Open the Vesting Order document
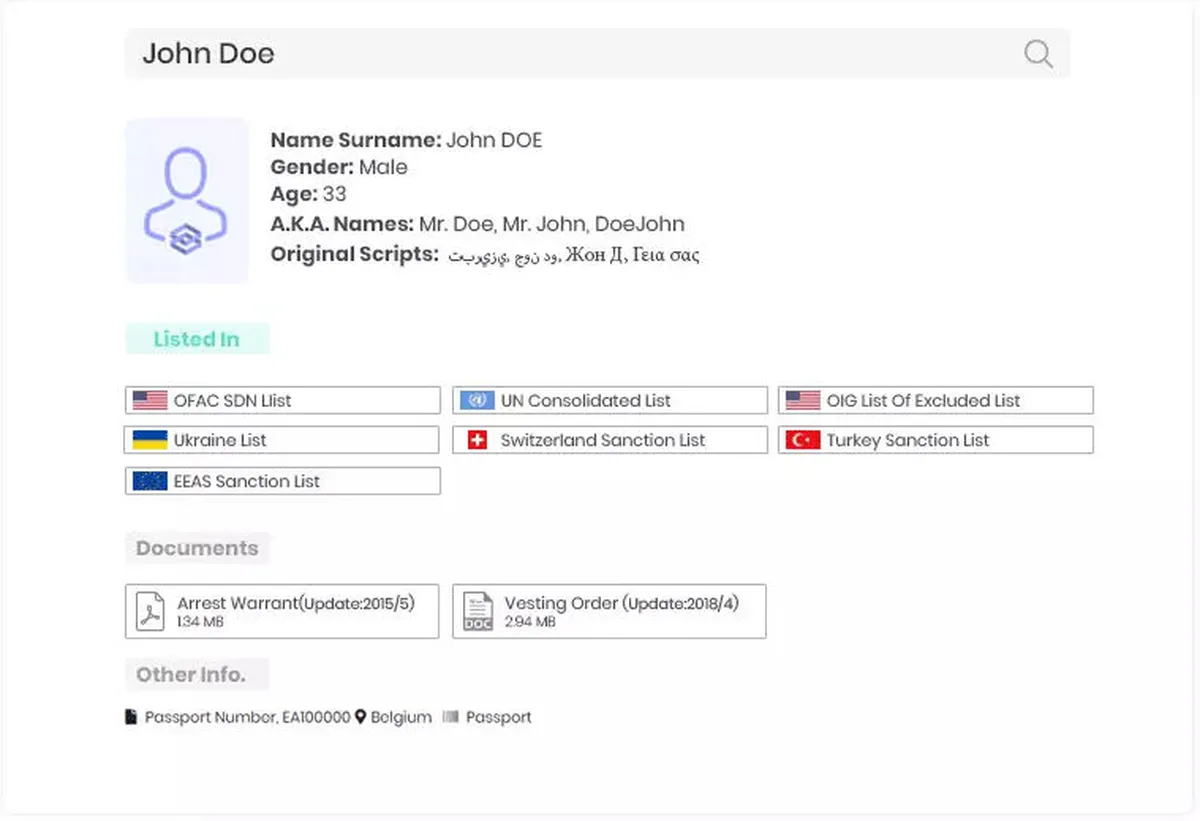This screenshot has height=821, width=1200. point(609,611)
